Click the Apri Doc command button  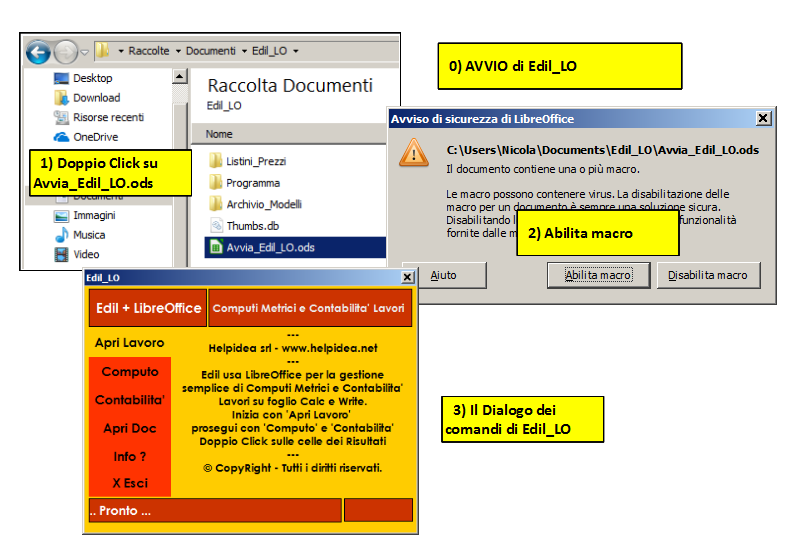click(x=130, y=428)
